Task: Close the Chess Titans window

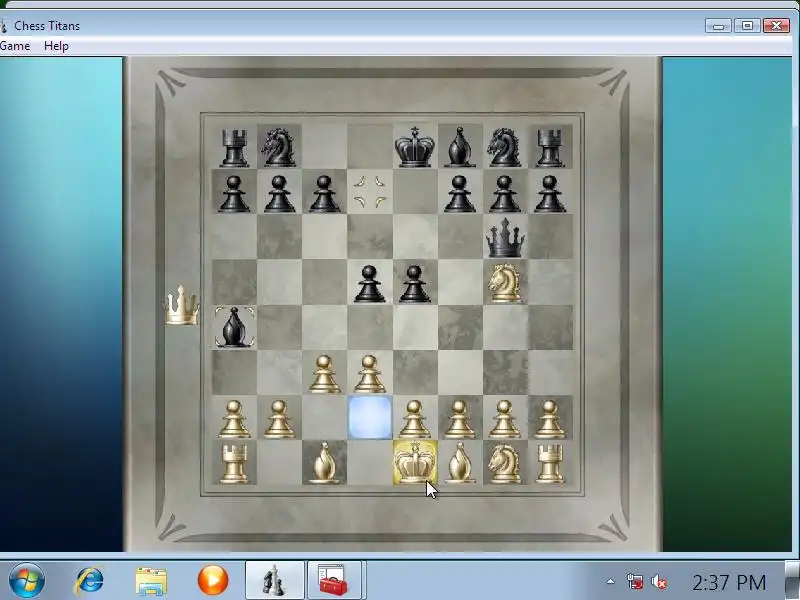Action: 776,26
